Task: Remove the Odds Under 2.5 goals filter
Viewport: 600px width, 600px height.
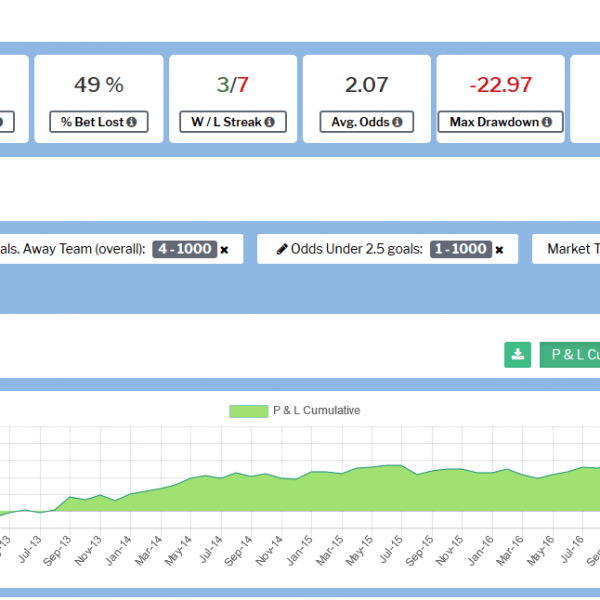Action: [x=499, y=249]
